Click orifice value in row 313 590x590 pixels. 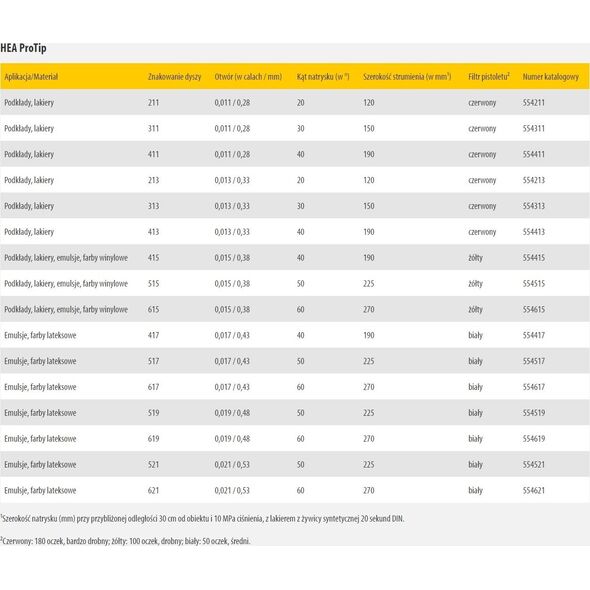pos(232,206)
